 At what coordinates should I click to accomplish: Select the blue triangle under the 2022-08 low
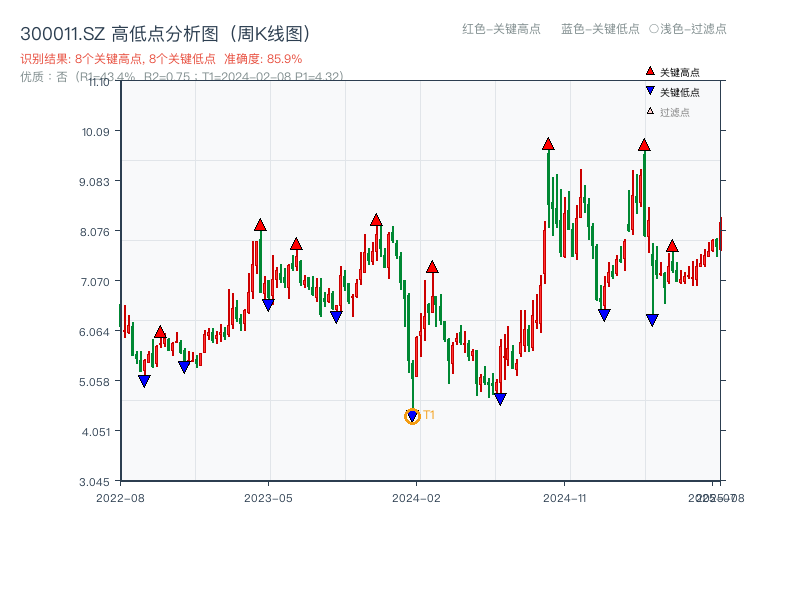(144, 379)
